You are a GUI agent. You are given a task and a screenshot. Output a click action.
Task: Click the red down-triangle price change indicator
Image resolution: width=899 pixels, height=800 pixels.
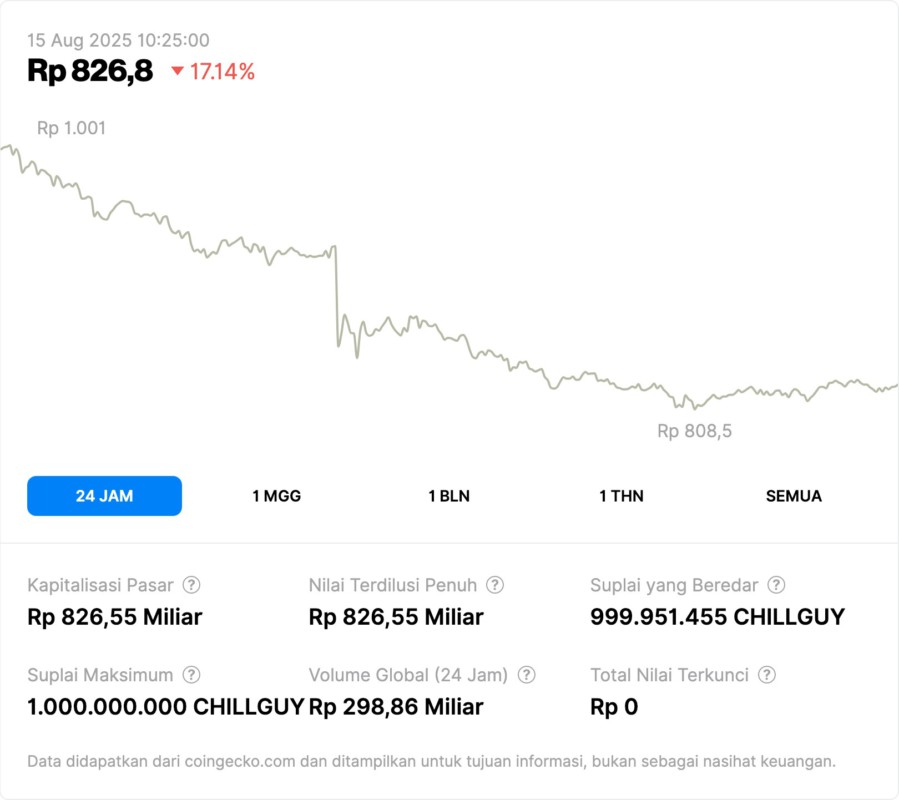177,71
